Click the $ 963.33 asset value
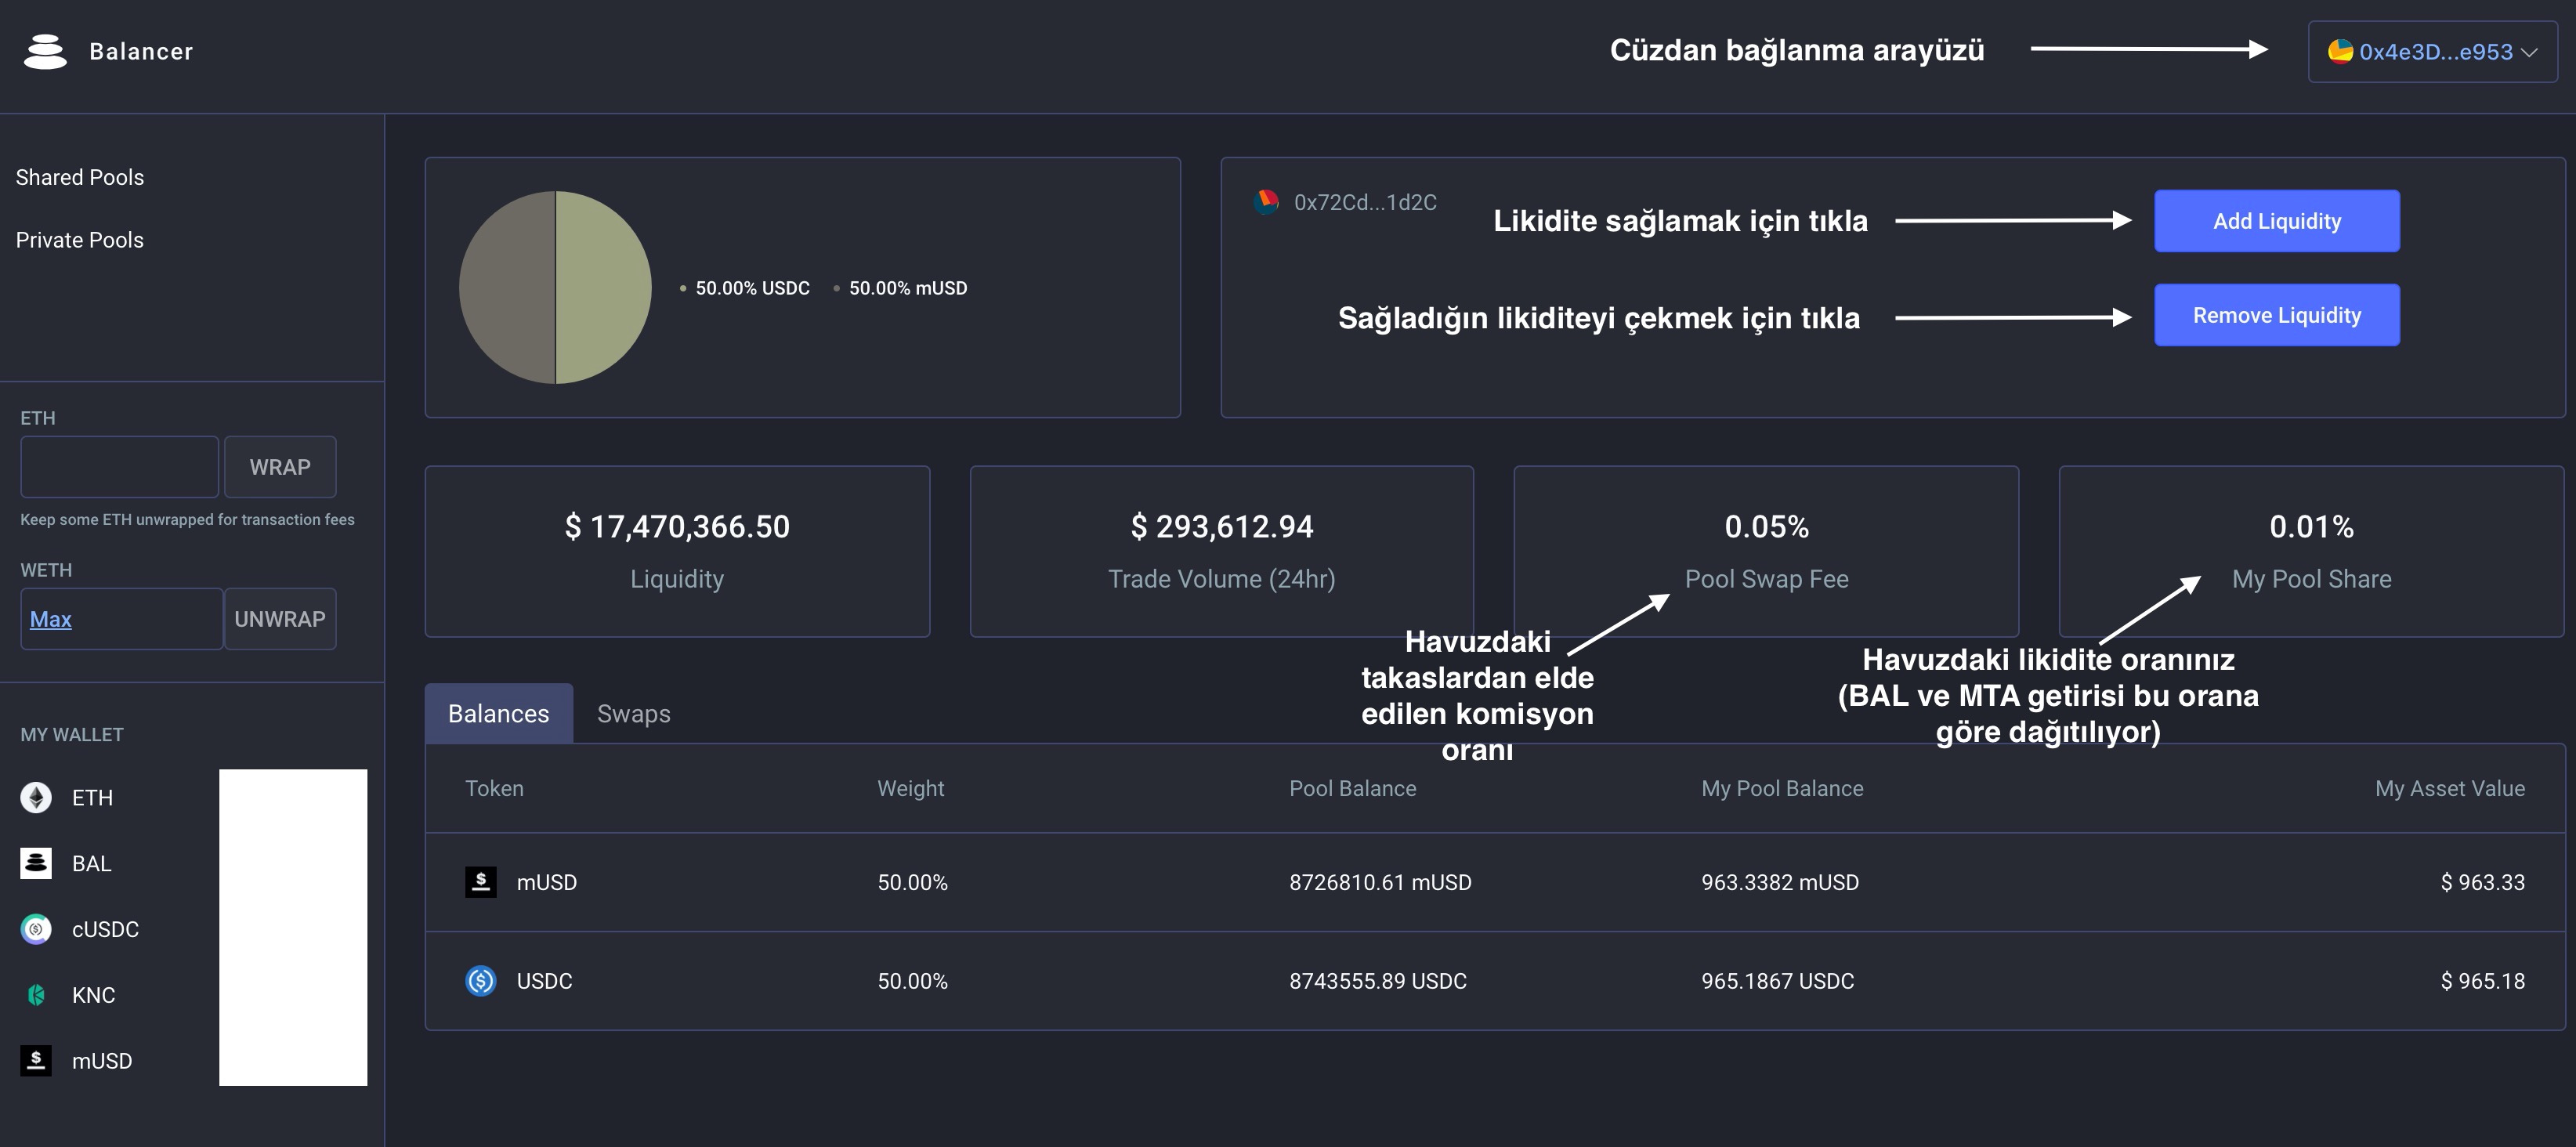The image size is (2576, 1147). pos(2483,882)
